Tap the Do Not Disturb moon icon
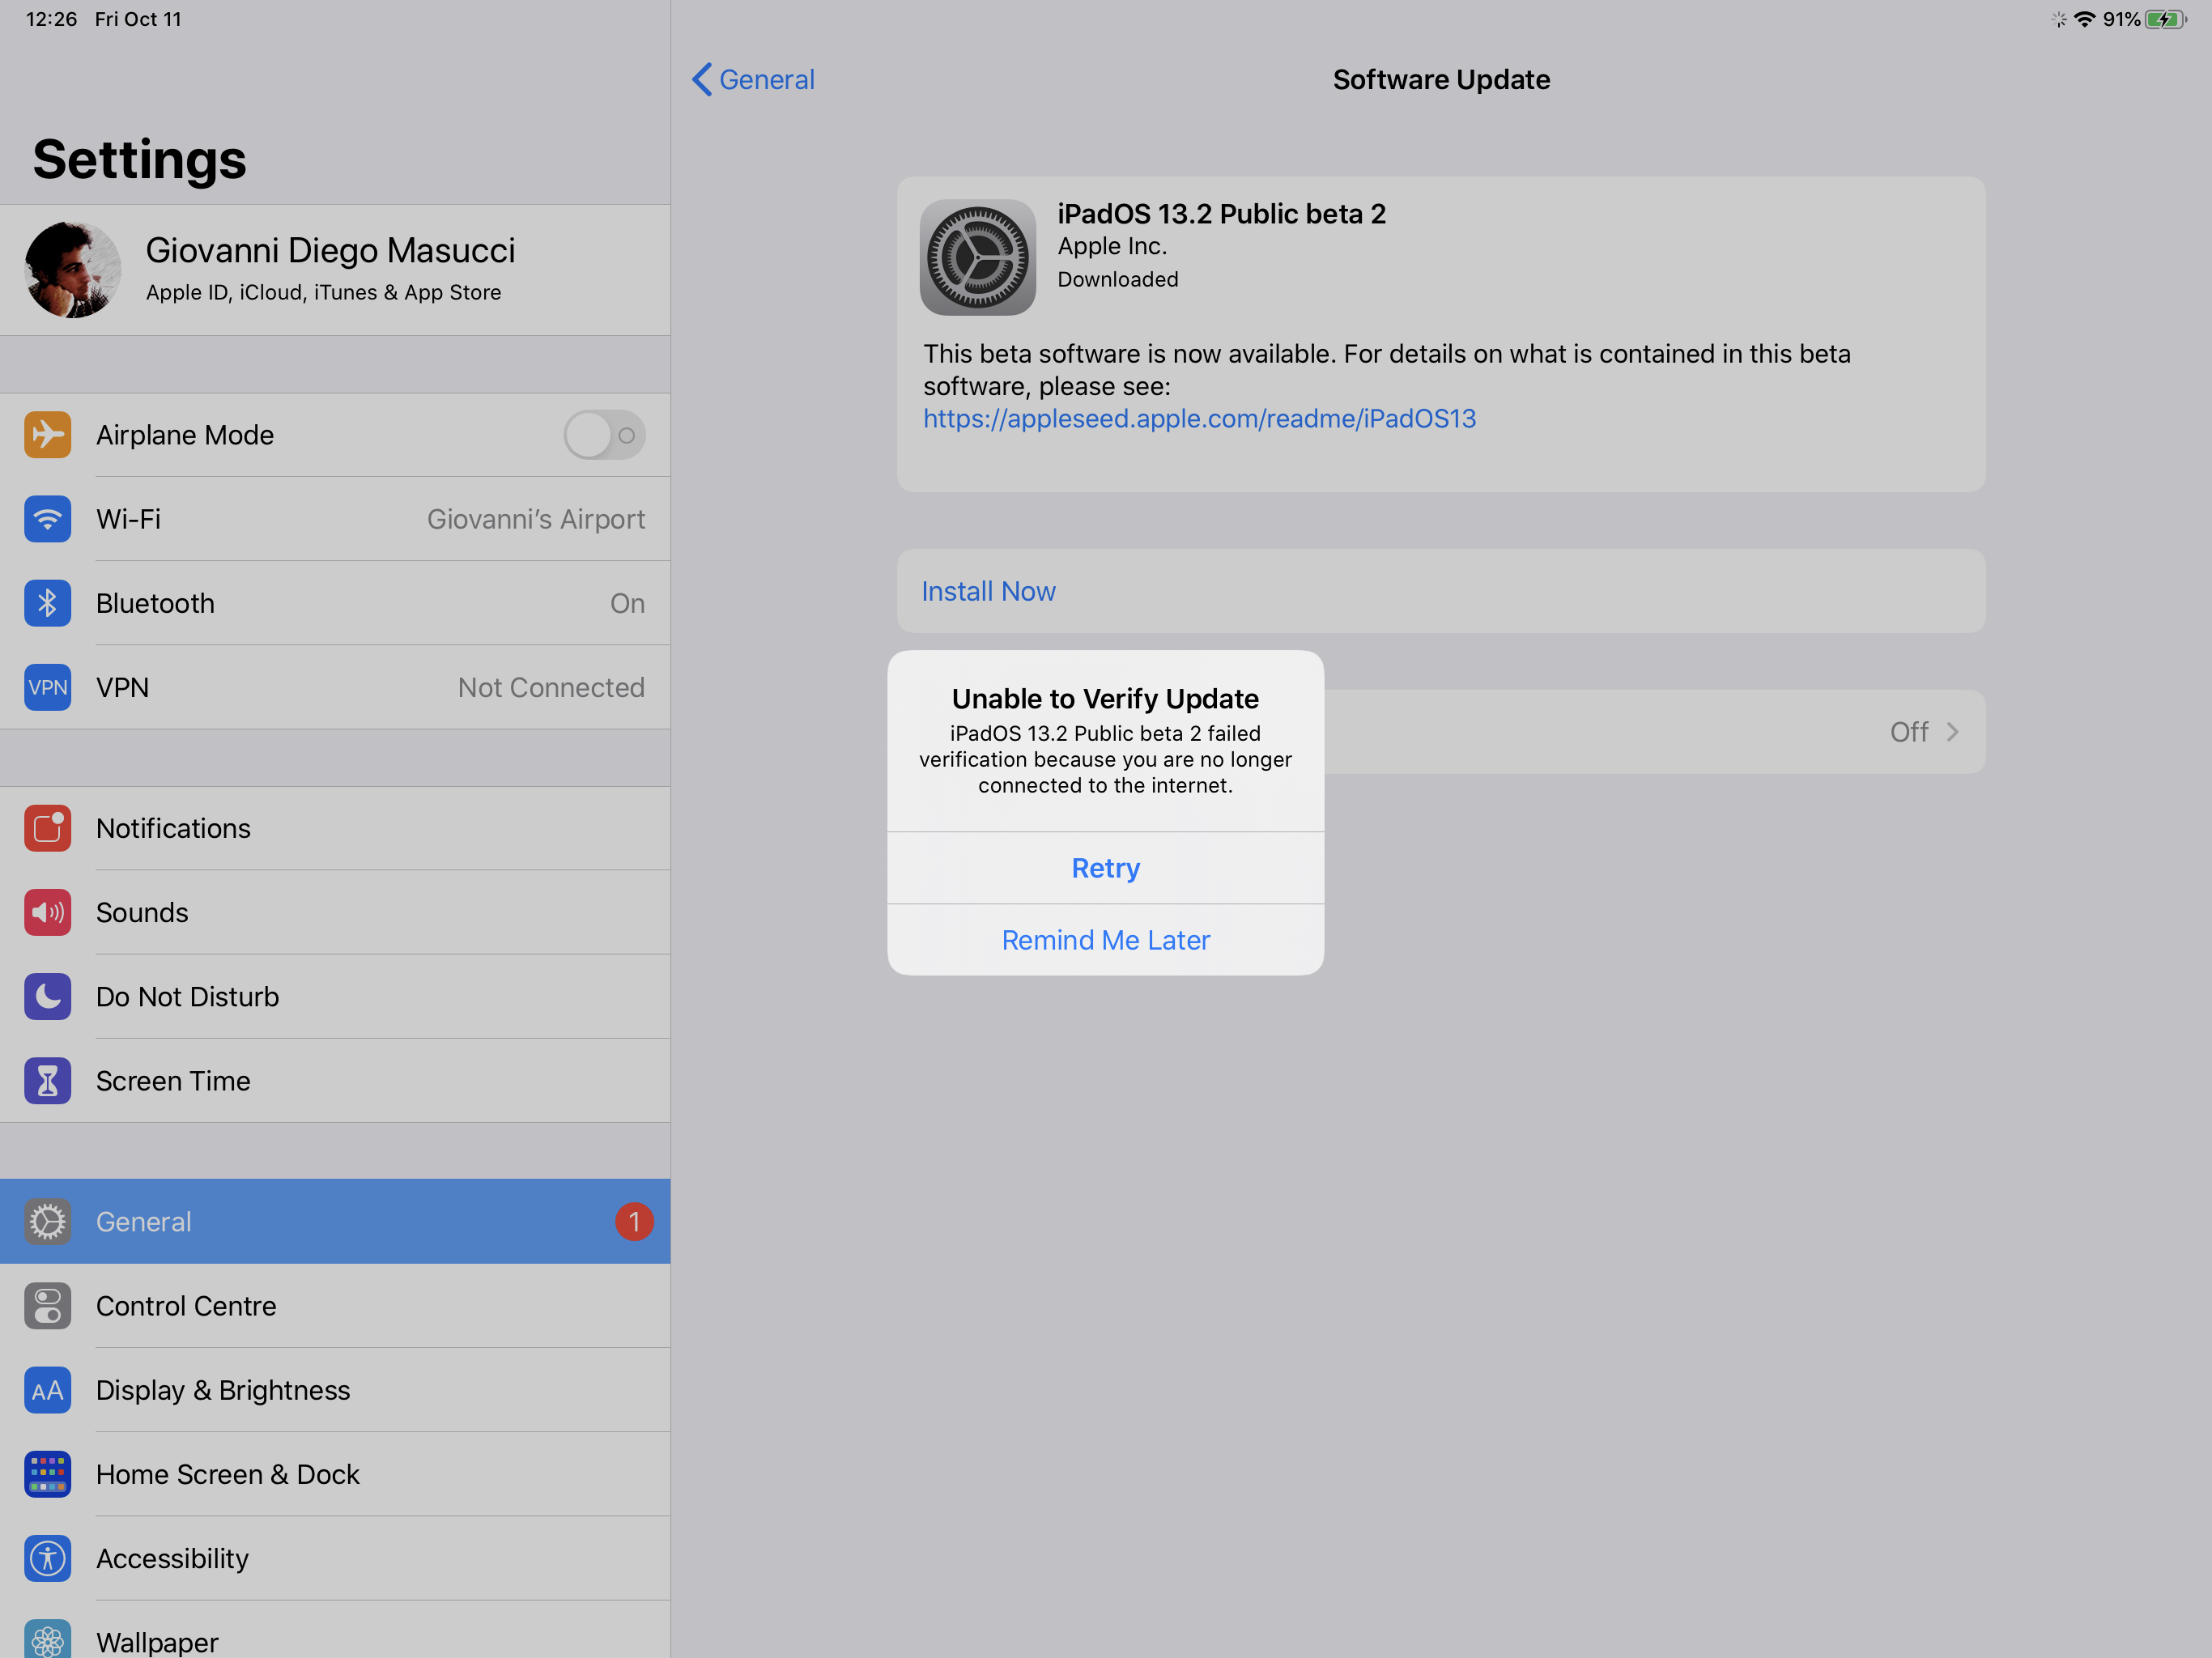Viewport: 2212px width, 1658px height. (x=47, y=996)
